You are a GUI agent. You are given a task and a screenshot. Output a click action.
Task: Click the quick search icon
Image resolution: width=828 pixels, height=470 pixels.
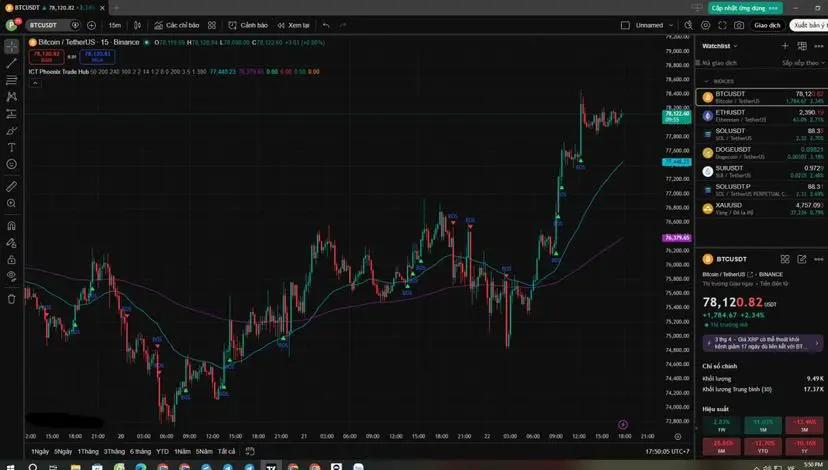point(689,25)
